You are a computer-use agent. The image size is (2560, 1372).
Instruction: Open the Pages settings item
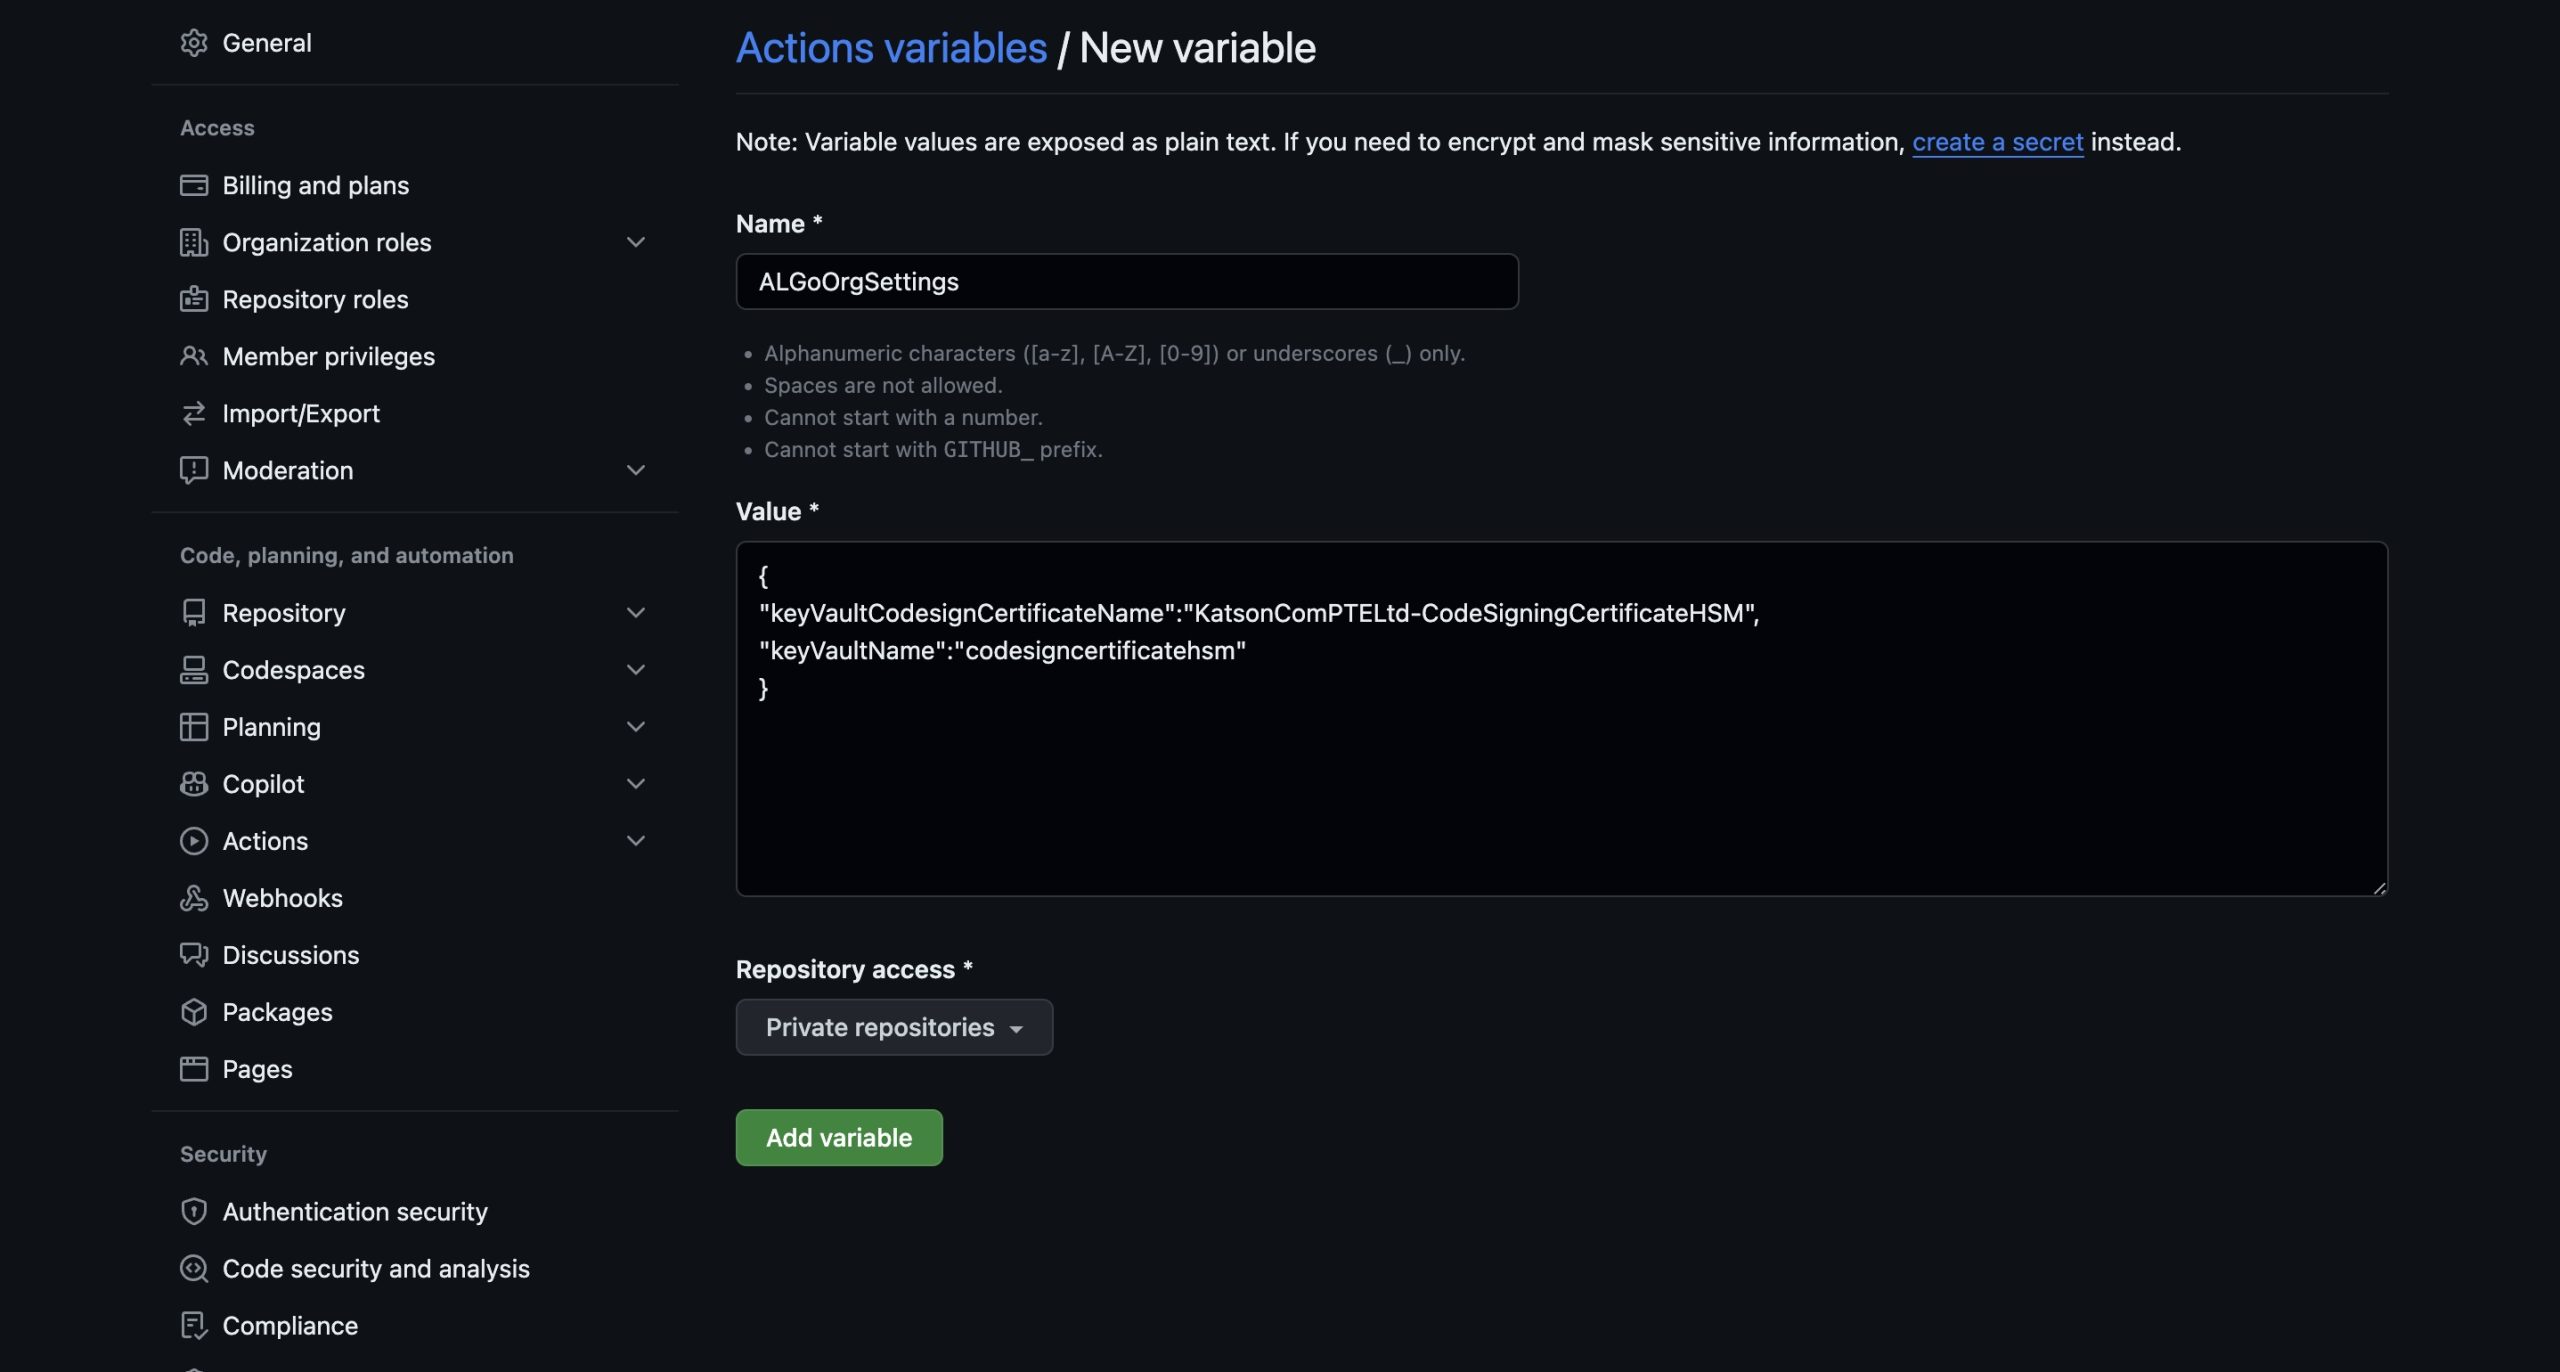coord(257,1069)
